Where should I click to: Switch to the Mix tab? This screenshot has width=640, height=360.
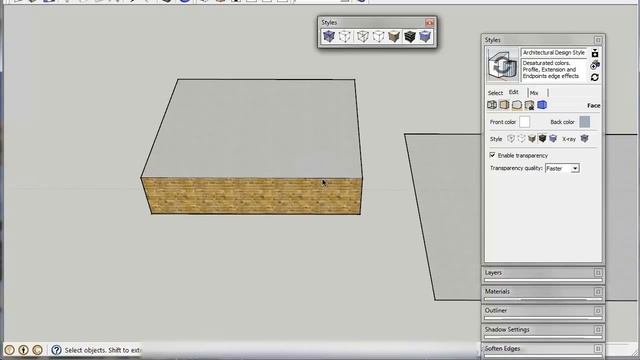click(534, 93)
